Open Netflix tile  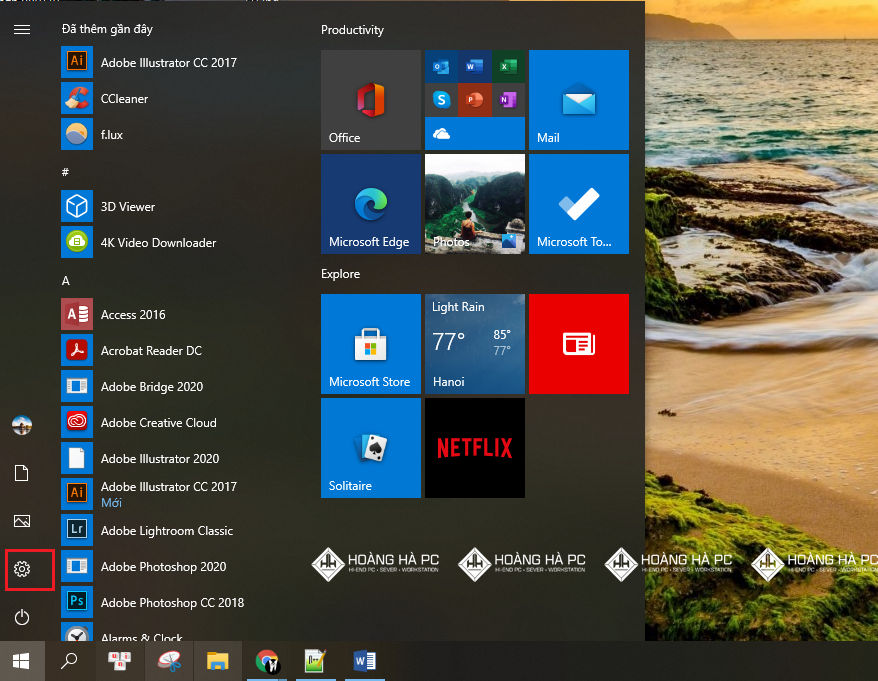coord(474,447)
